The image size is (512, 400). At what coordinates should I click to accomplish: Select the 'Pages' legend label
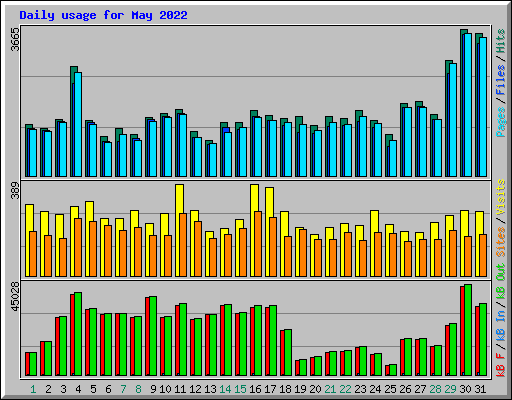501,122
